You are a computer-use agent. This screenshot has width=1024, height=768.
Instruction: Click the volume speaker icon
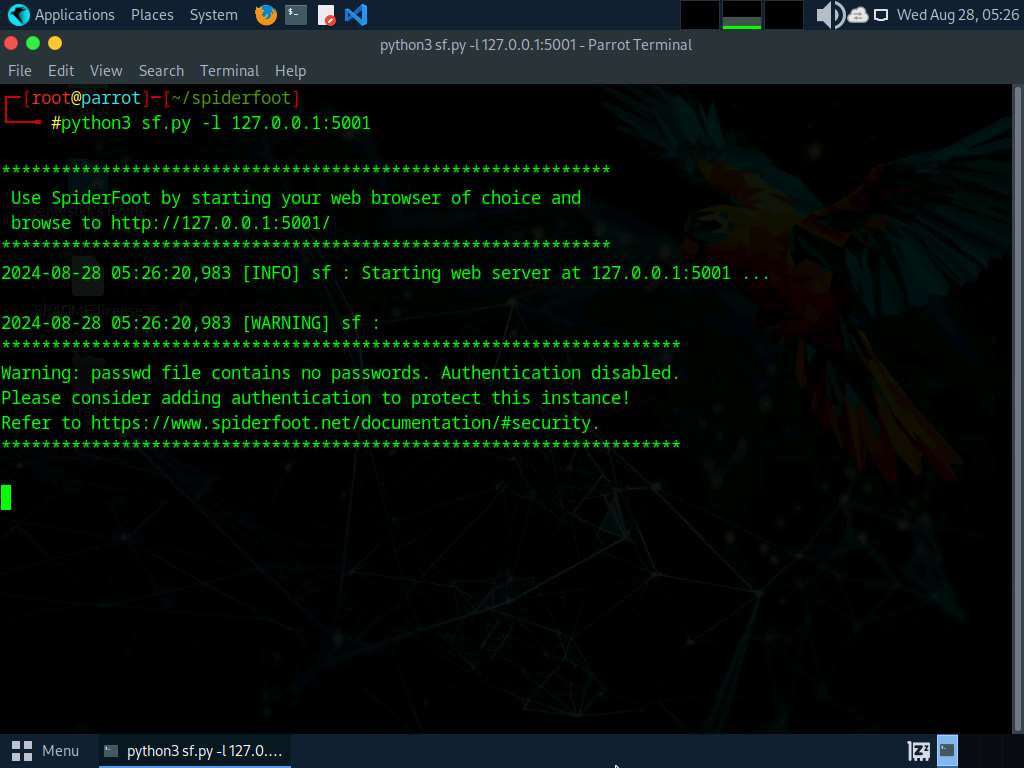pos(831,14)
